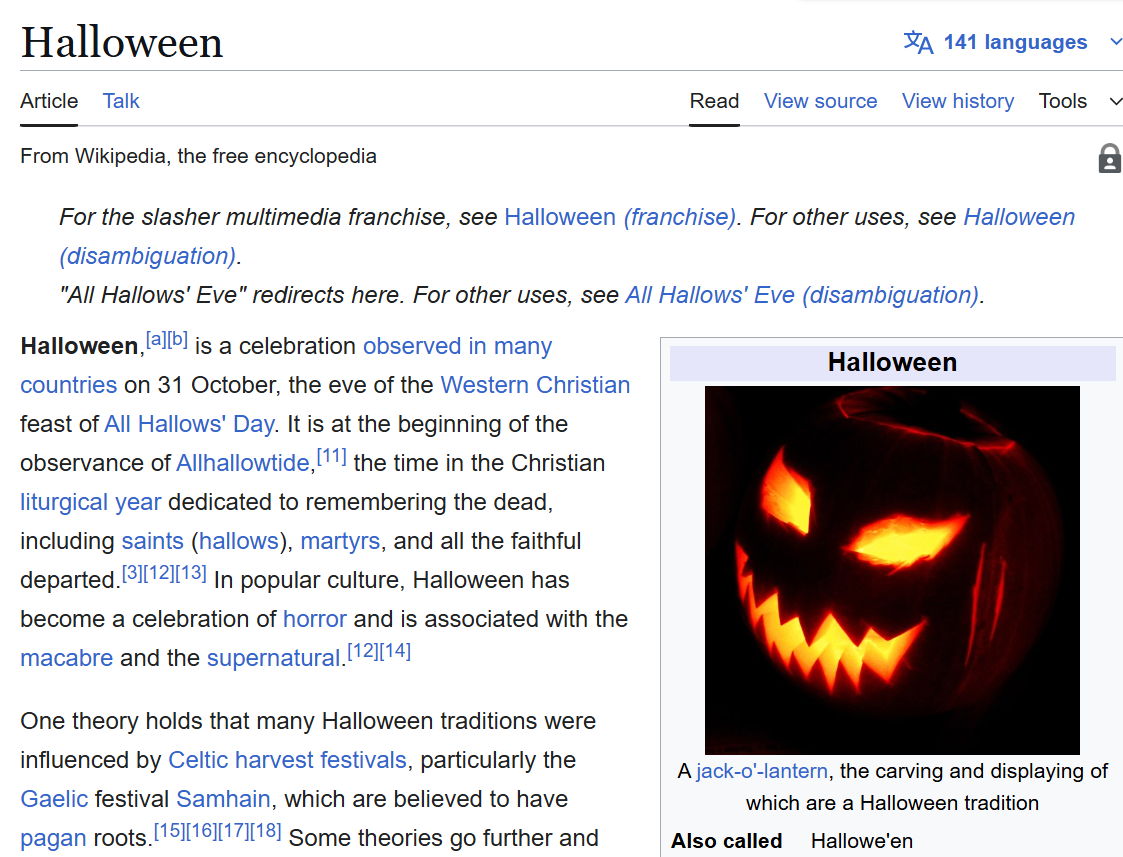Follow the horror link
This screenshot has width=1123, height=857.
click(x=314, y=619)
